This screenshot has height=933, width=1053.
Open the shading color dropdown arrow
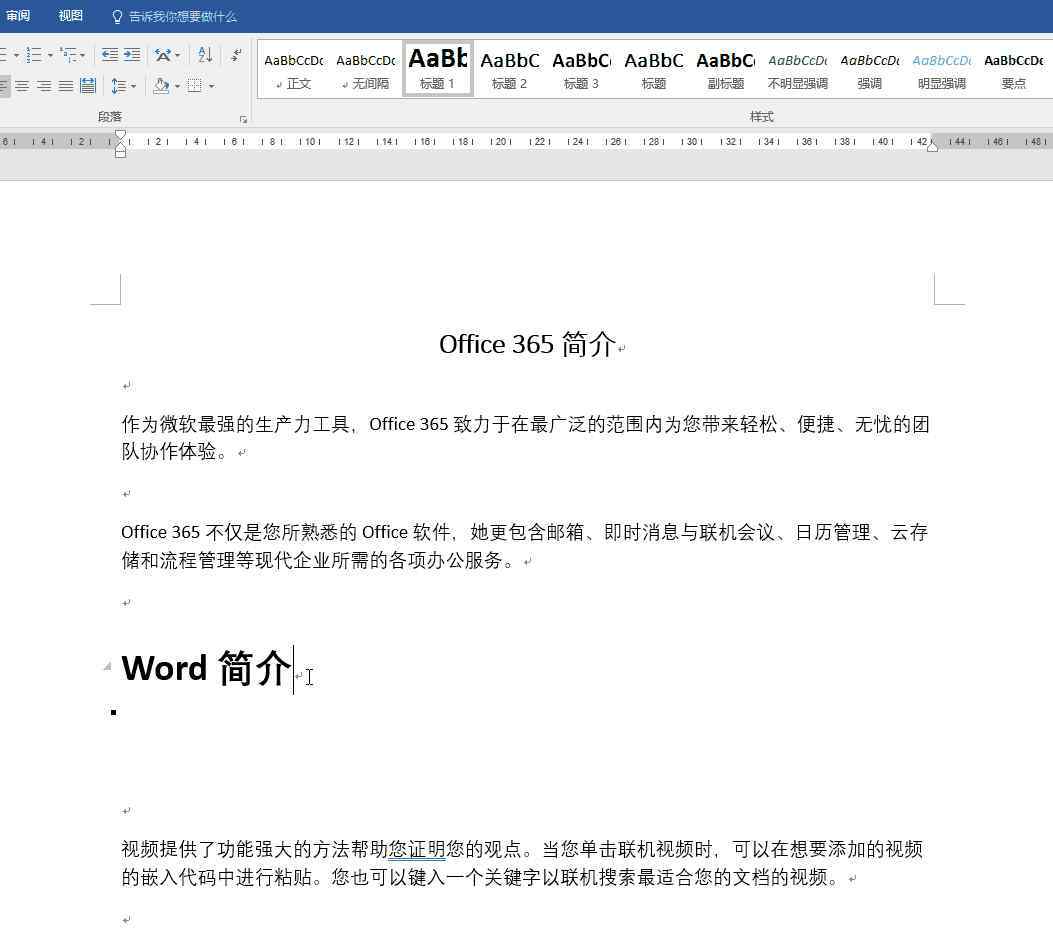(x=177, y=86)
